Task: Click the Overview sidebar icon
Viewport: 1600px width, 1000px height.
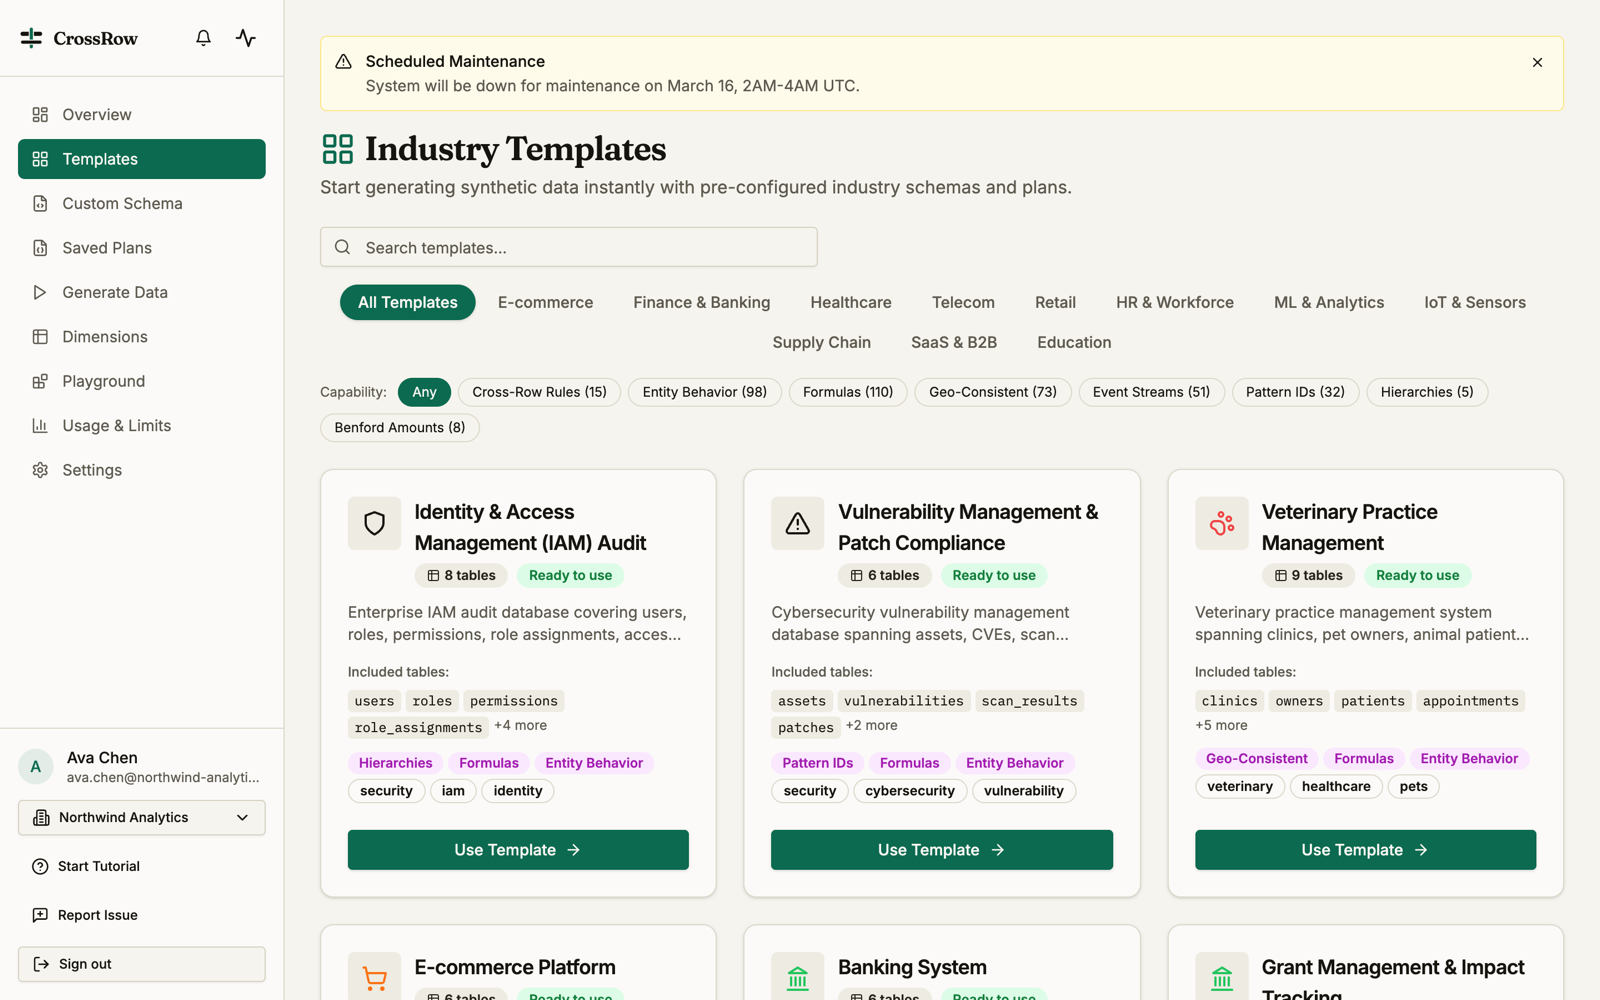Action: pyautogui.click(x=40, y=115)
